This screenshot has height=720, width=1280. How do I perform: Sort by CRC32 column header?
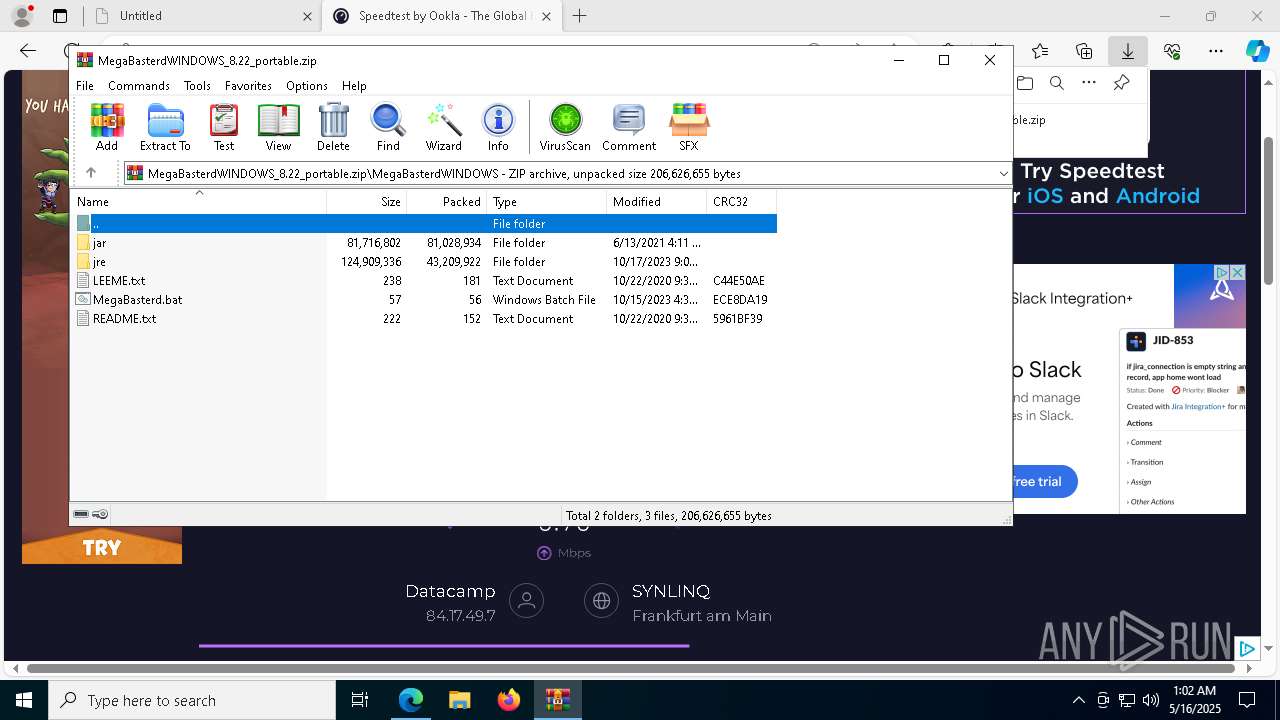741,202
